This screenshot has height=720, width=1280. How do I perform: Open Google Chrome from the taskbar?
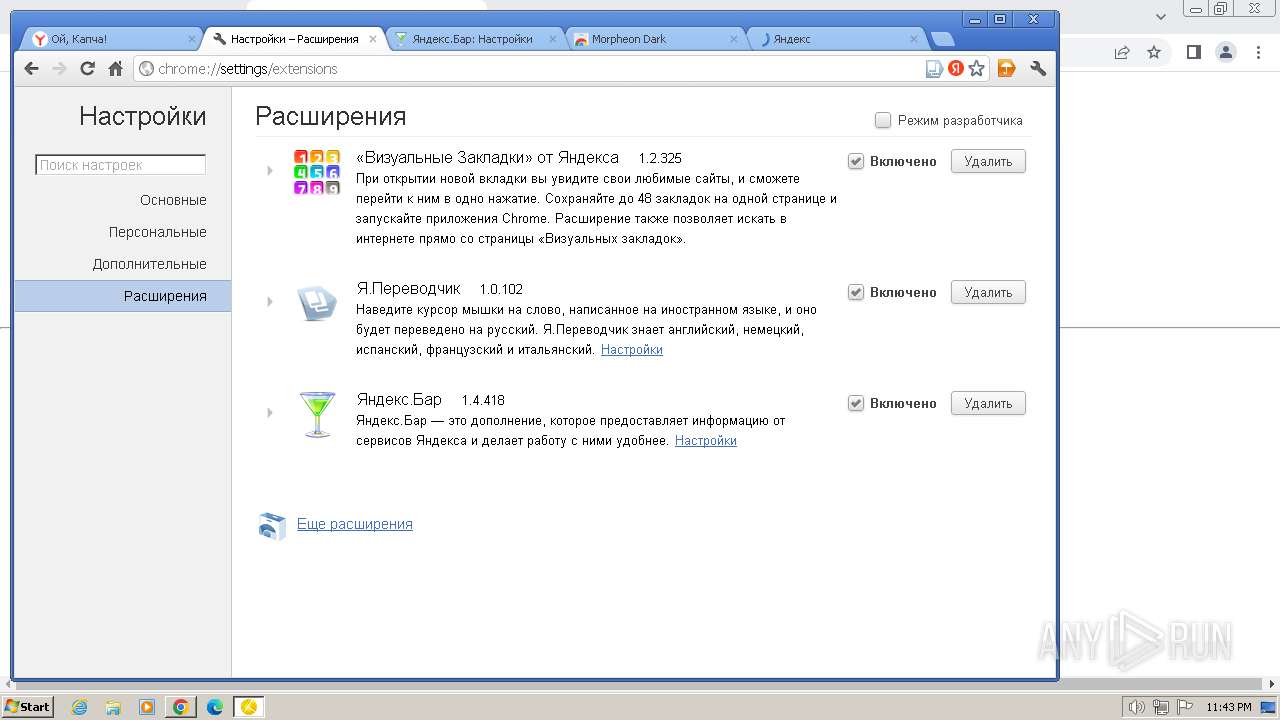[180, 707]
